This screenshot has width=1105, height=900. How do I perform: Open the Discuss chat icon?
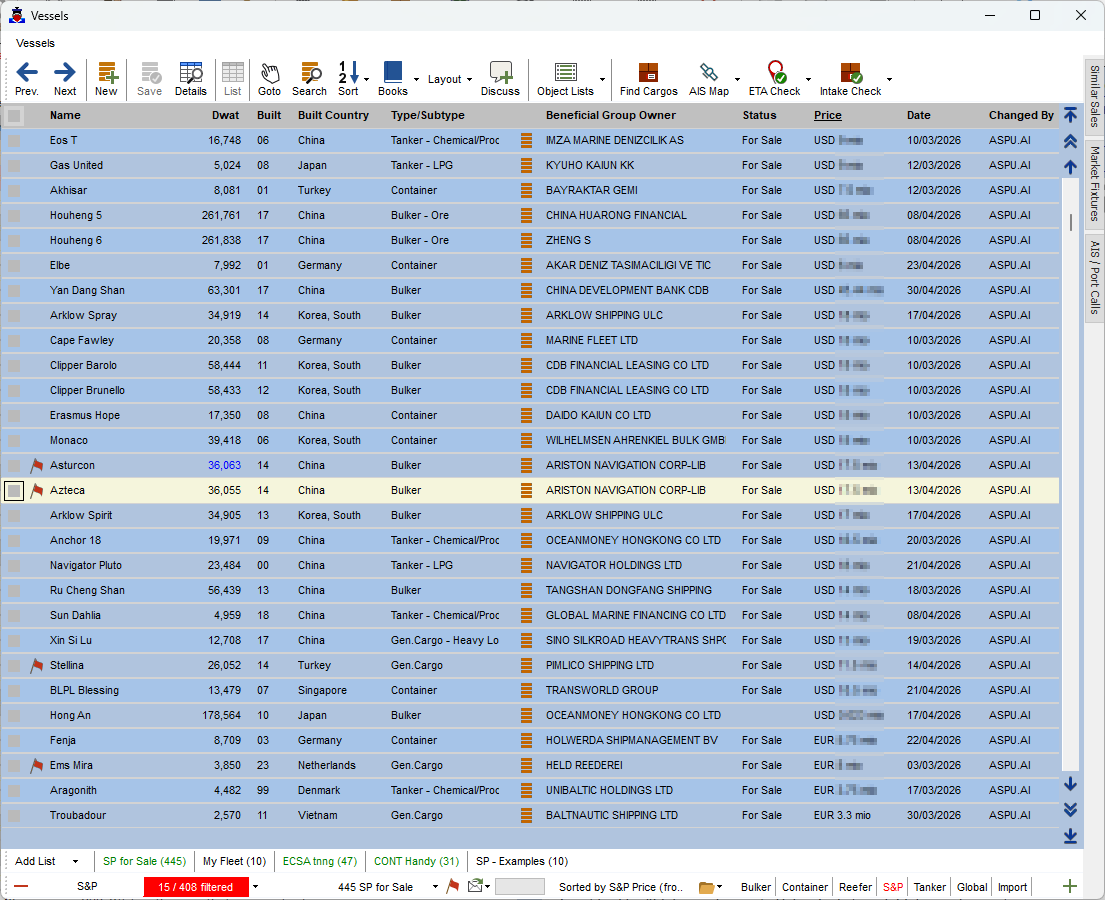pos(500,78)
